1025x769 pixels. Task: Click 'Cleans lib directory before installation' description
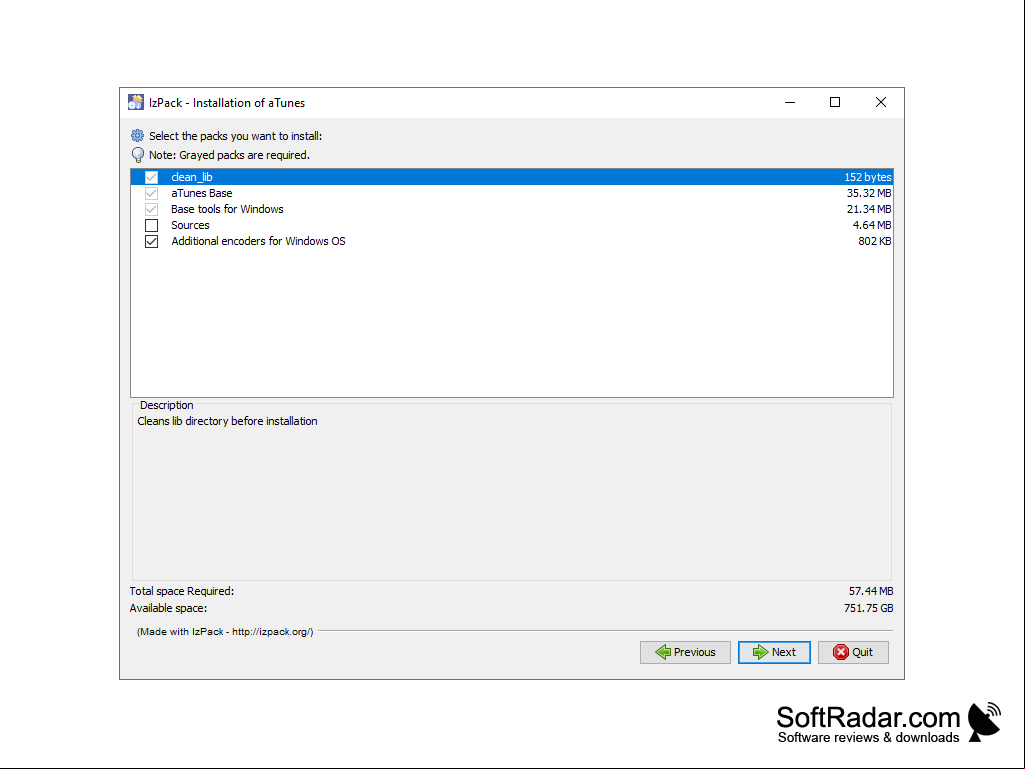click(x=227, y=421)
